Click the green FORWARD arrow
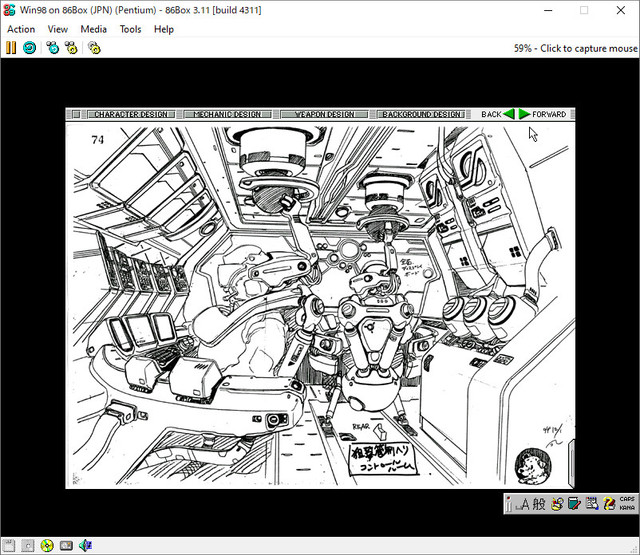Image resolution: width=640 pixels, height=555 pixels. [x=524, y=114]
